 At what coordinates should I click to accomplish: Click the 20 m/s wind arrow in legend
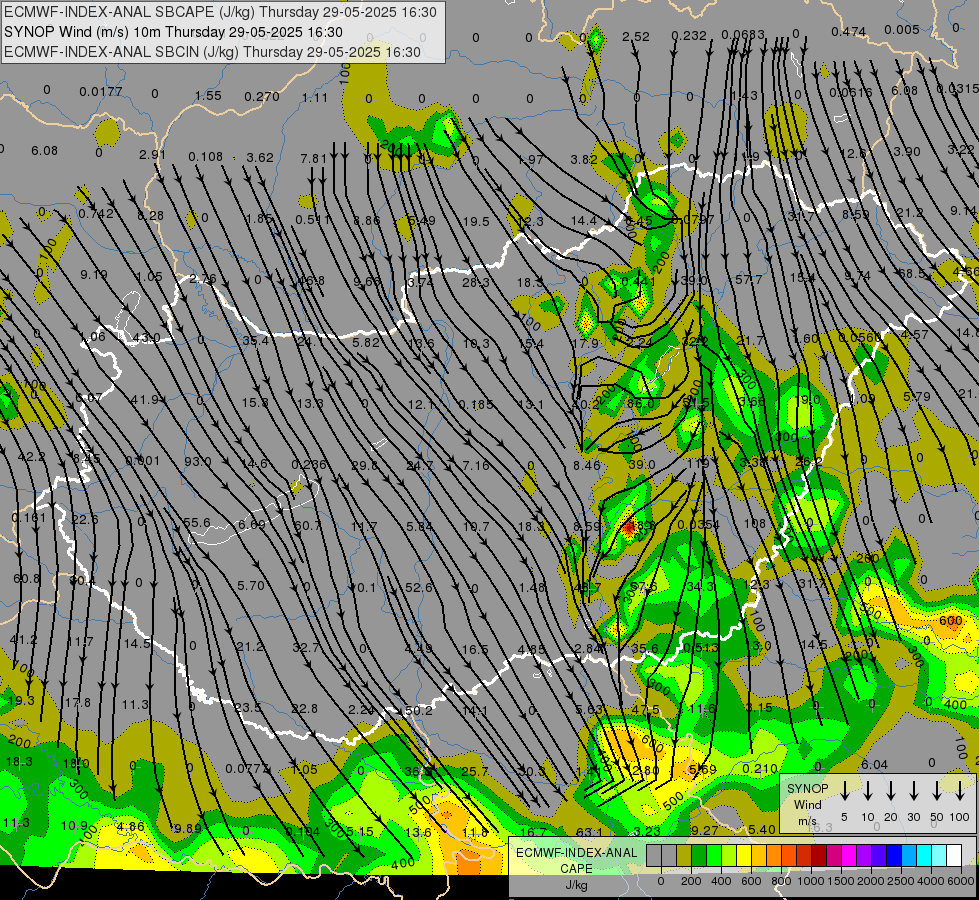click(x=891, y=791)
